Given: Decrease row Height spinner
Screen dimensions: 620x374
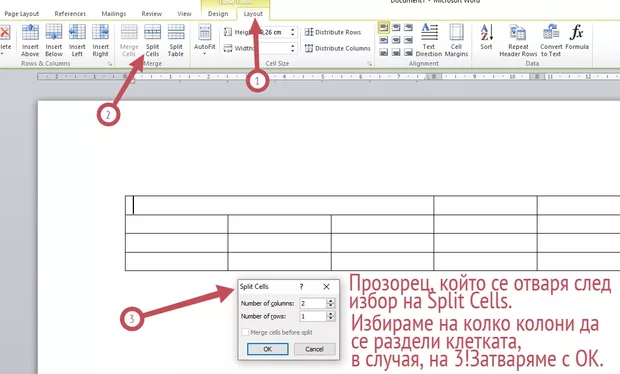Looking at the screenshot, I should [x=293, y=34].
